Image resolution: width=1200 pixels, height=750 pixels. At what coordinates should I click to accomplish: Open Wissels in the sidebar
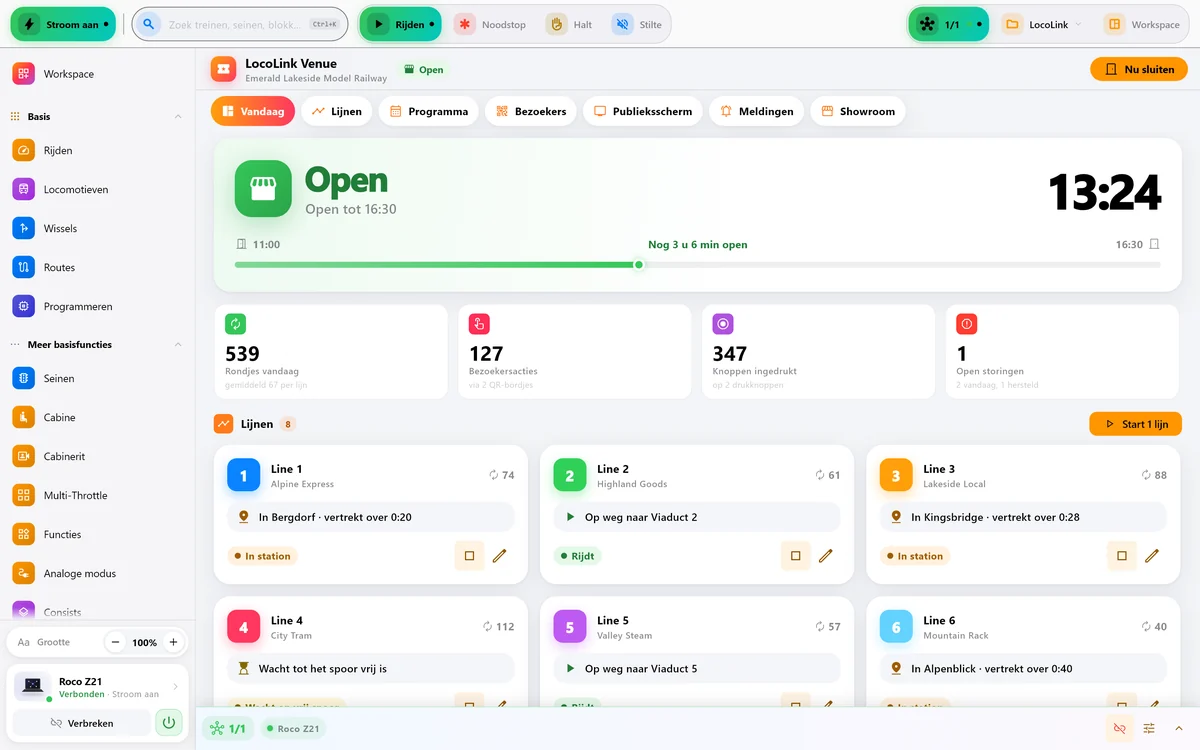(x=97, y=228)
